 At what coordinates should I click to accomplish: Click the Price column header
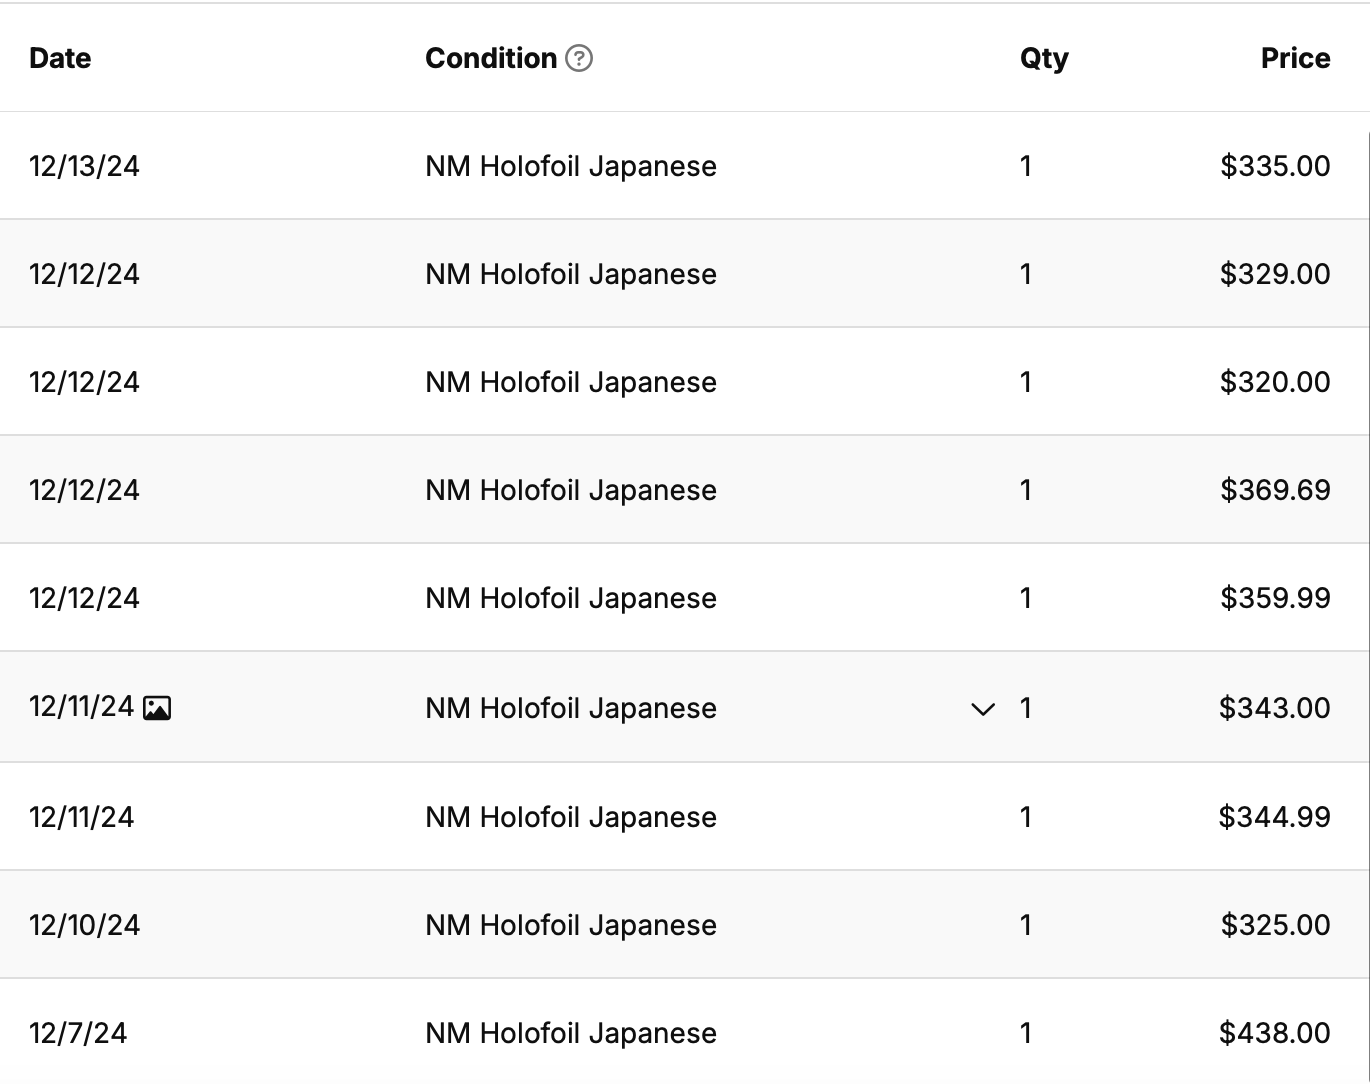click(1295, 58)
